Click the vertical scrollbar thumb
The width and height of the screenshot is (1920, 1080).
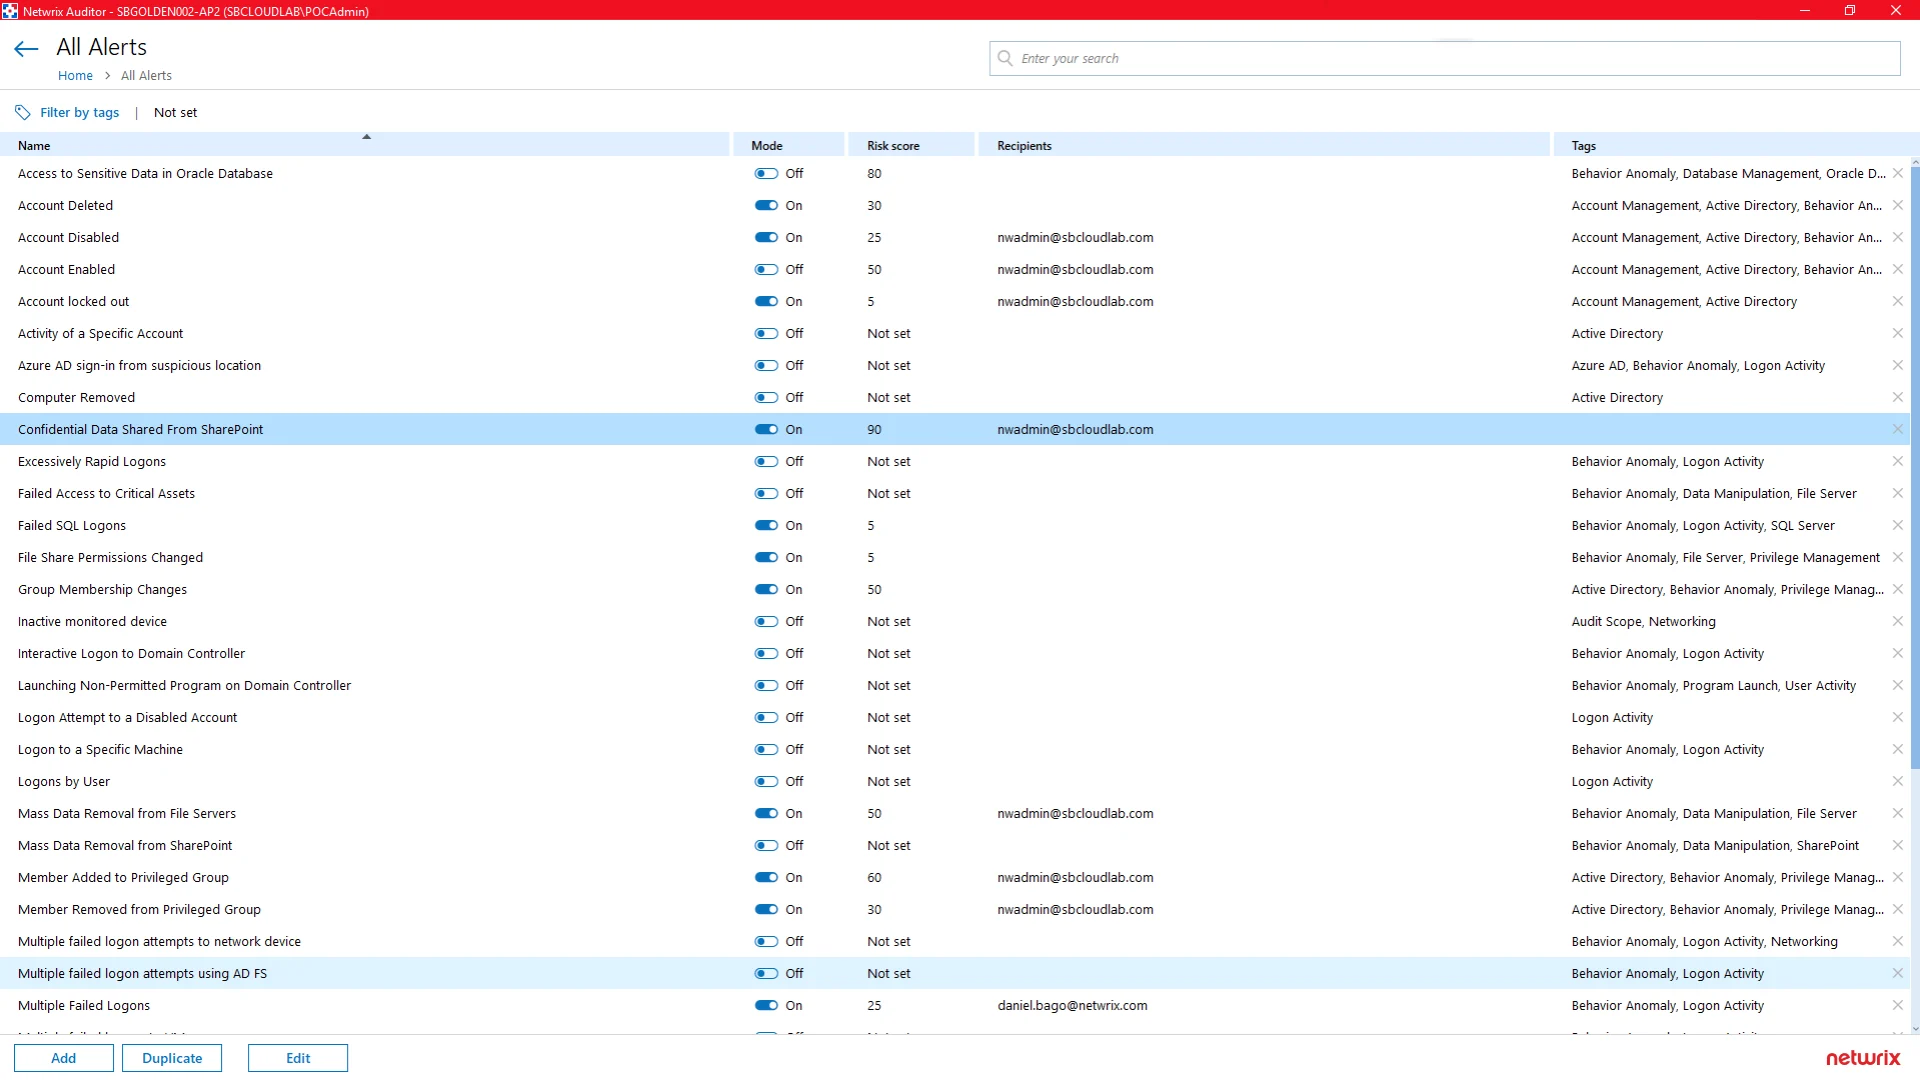tap(1915, 468)
